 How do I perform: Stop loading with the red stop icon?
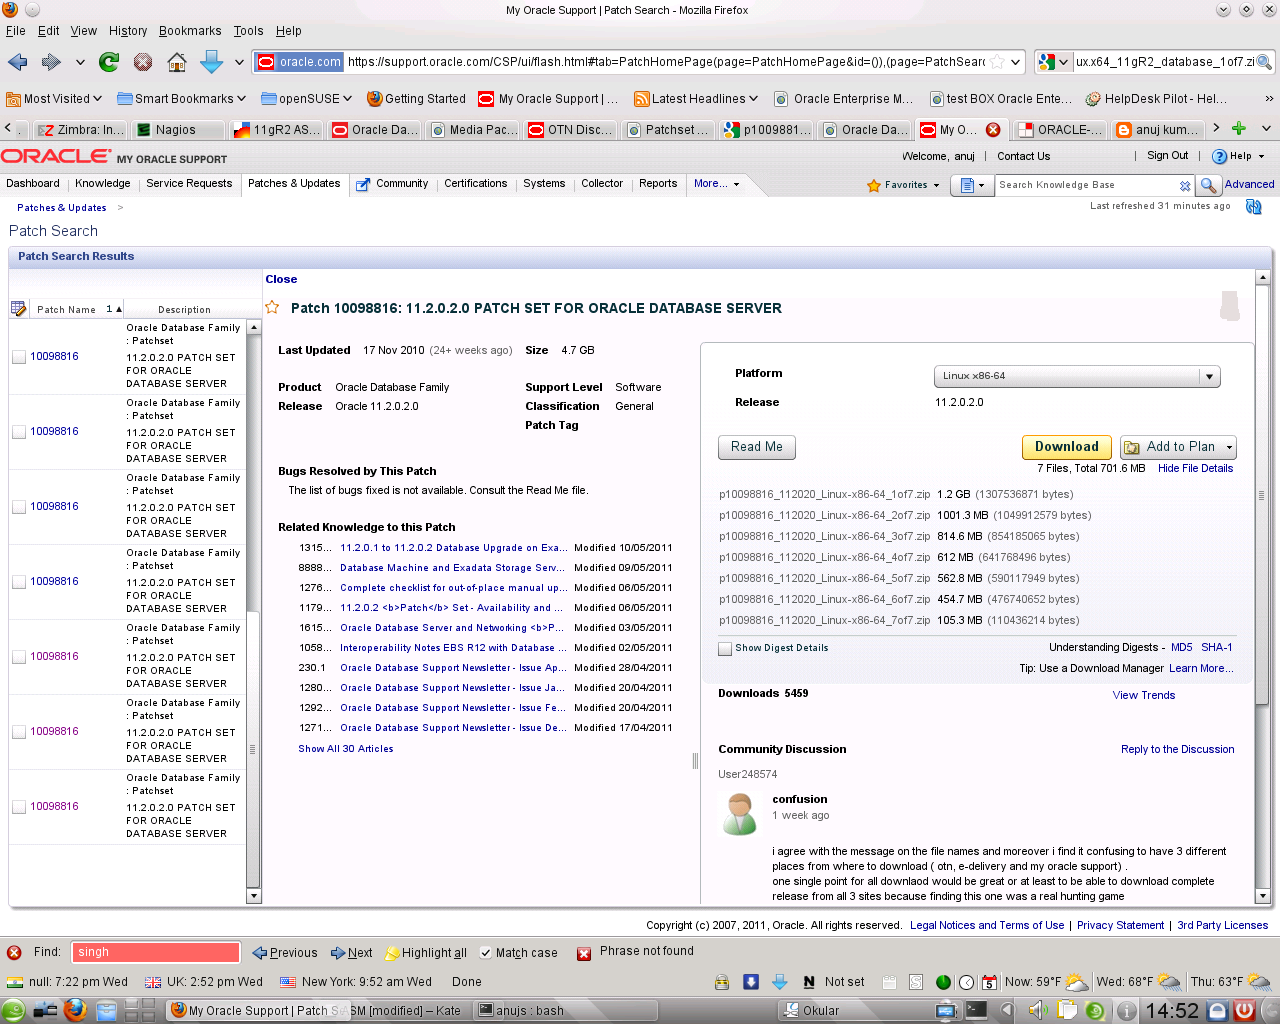click(x=143, y=62)
